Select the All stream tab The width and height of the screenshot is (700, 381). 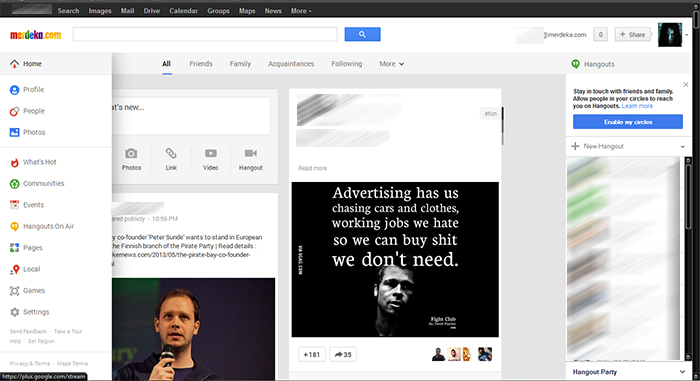coord(167,64)
